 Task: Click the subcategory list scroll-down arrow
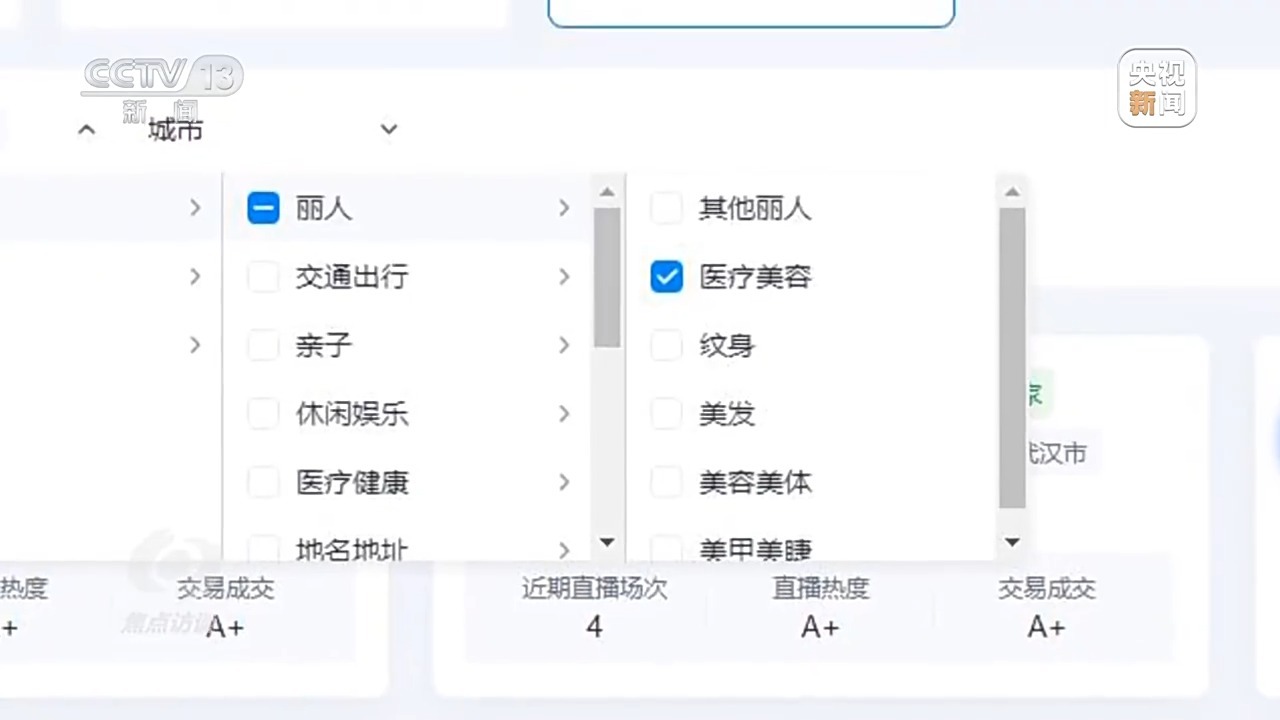click(x=1012, y=542)
